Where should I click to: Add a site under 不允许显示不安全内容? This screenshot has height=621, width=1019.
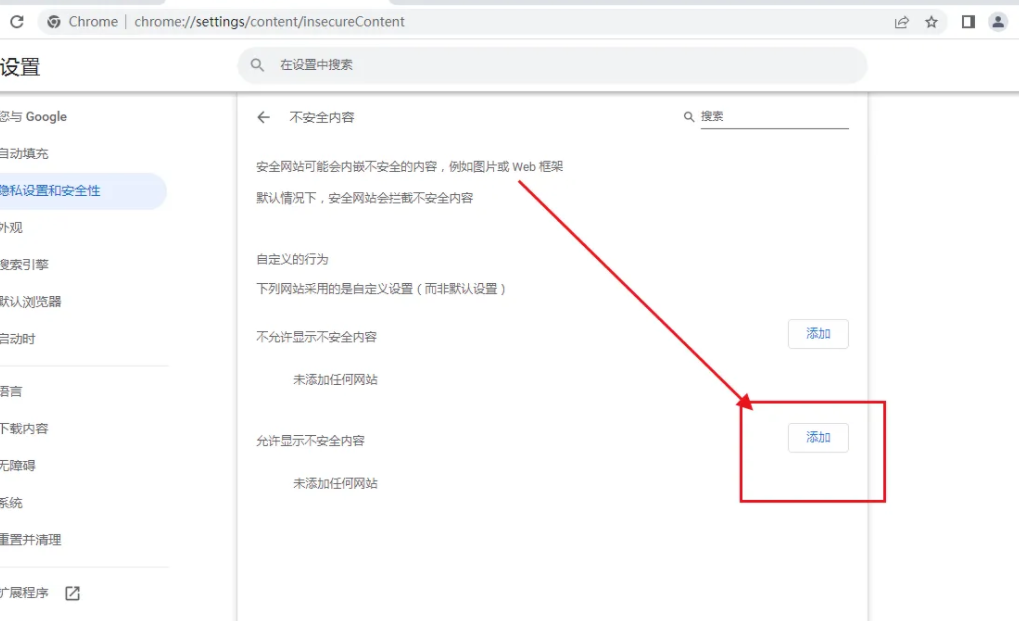tap(818, 334)
